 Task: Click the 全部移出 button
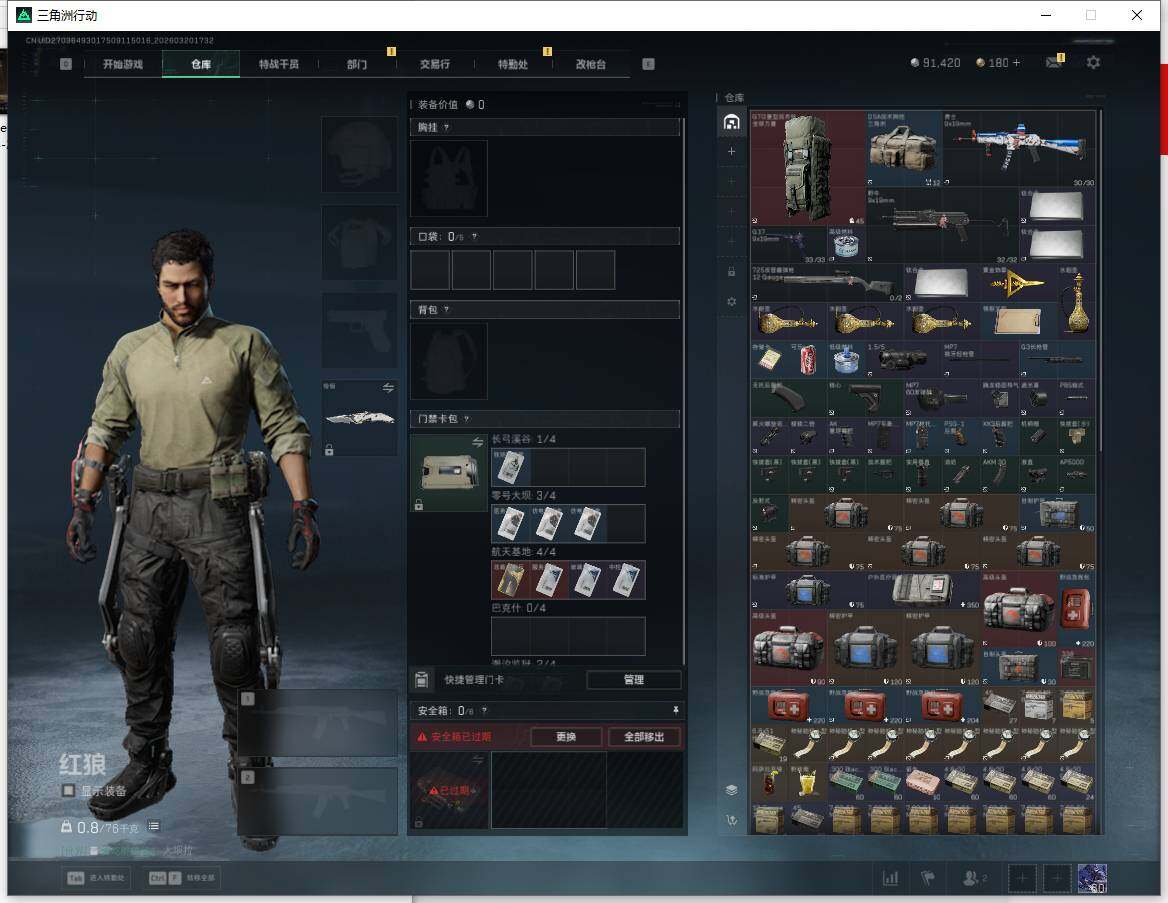(644, 737)
